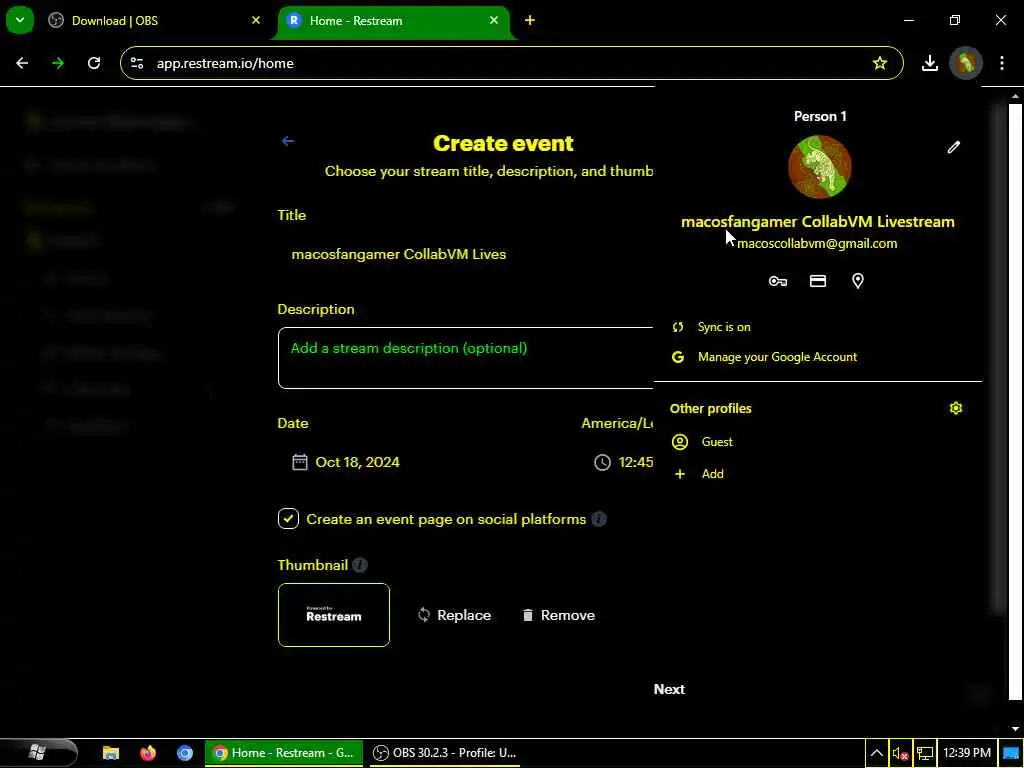This screenshot has width=1024, height=768.
Task: Edit profile with the pencil icon
Action: click(953, 147)
